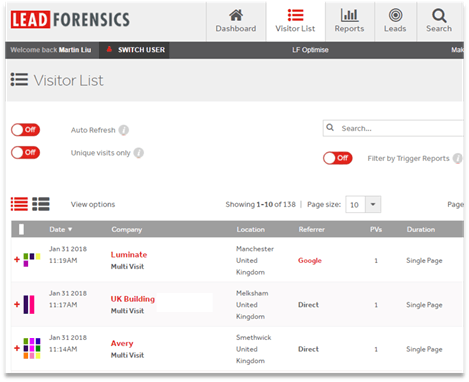Screen dimensions: 469x382
Task: Click into the visitor Search field
Action: pos(393,128)
